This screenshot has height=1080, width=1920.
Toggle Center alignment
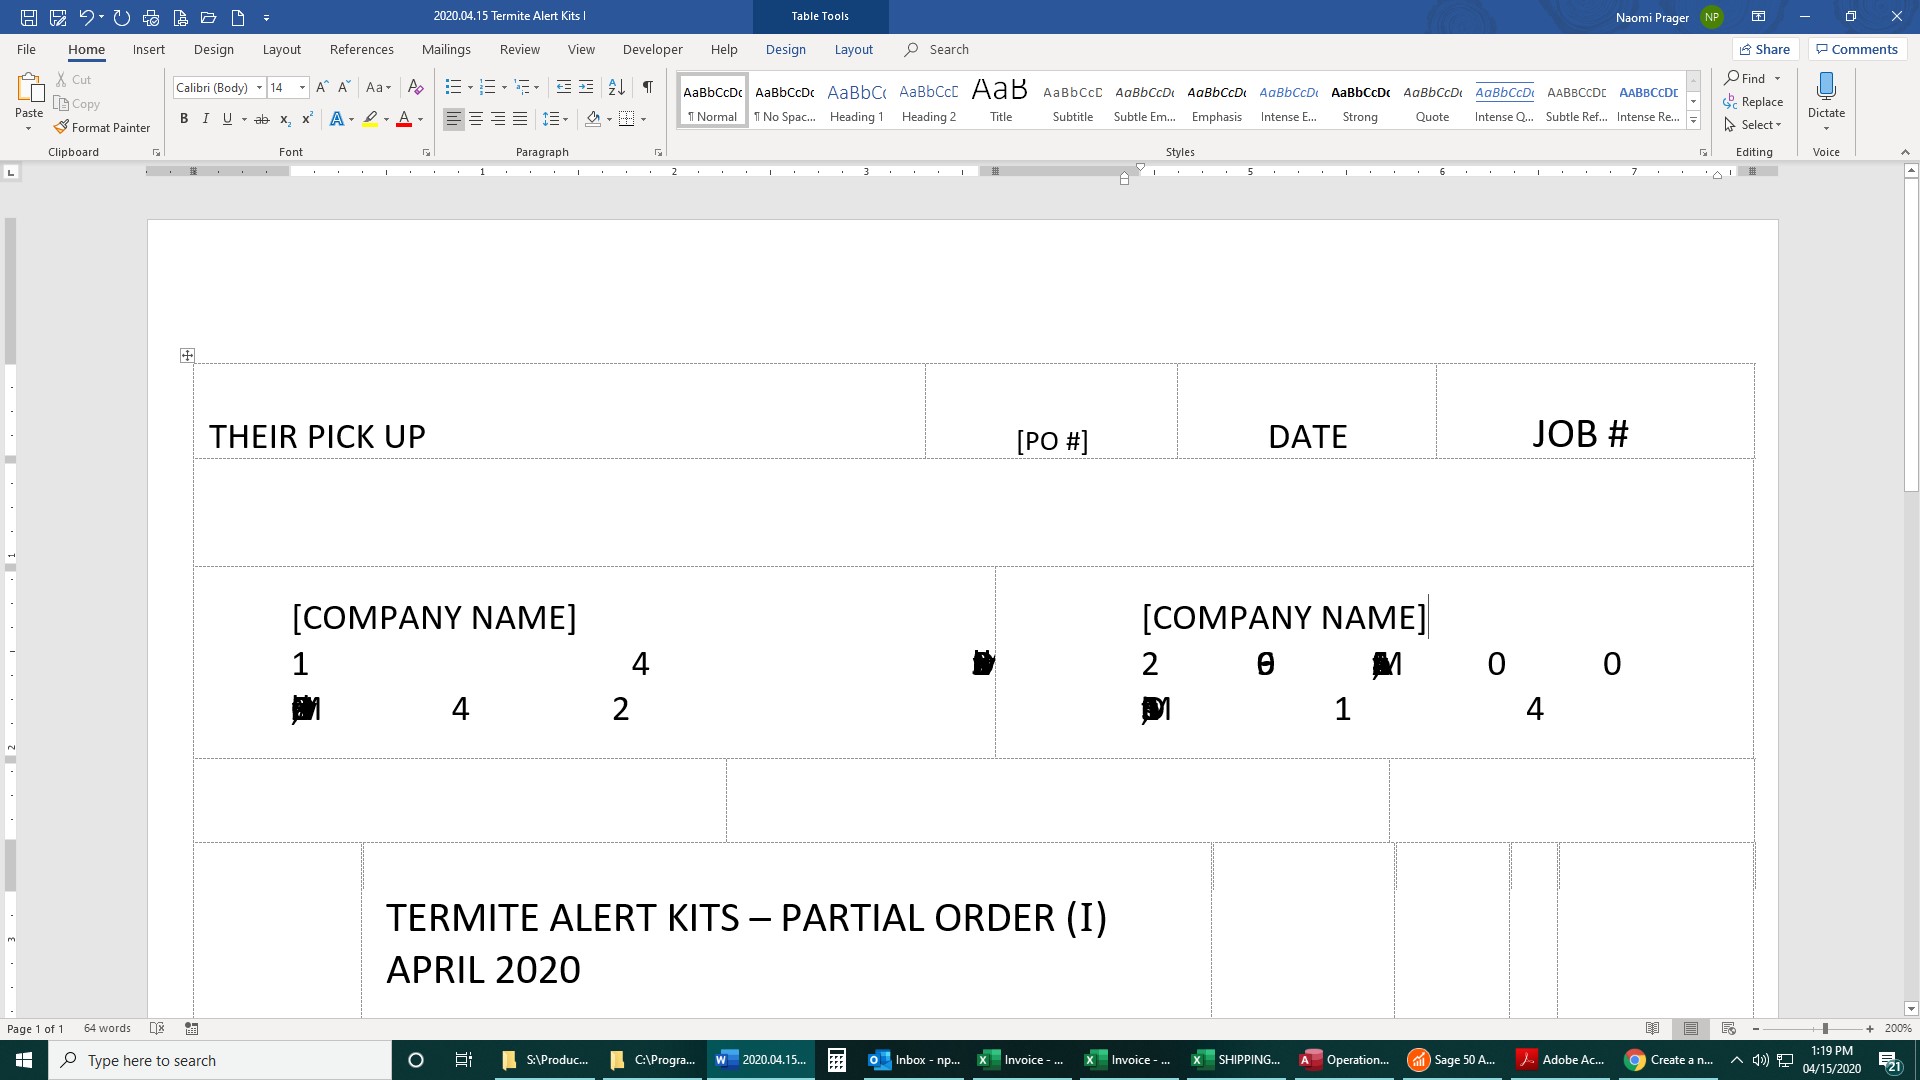click(476, 119)
